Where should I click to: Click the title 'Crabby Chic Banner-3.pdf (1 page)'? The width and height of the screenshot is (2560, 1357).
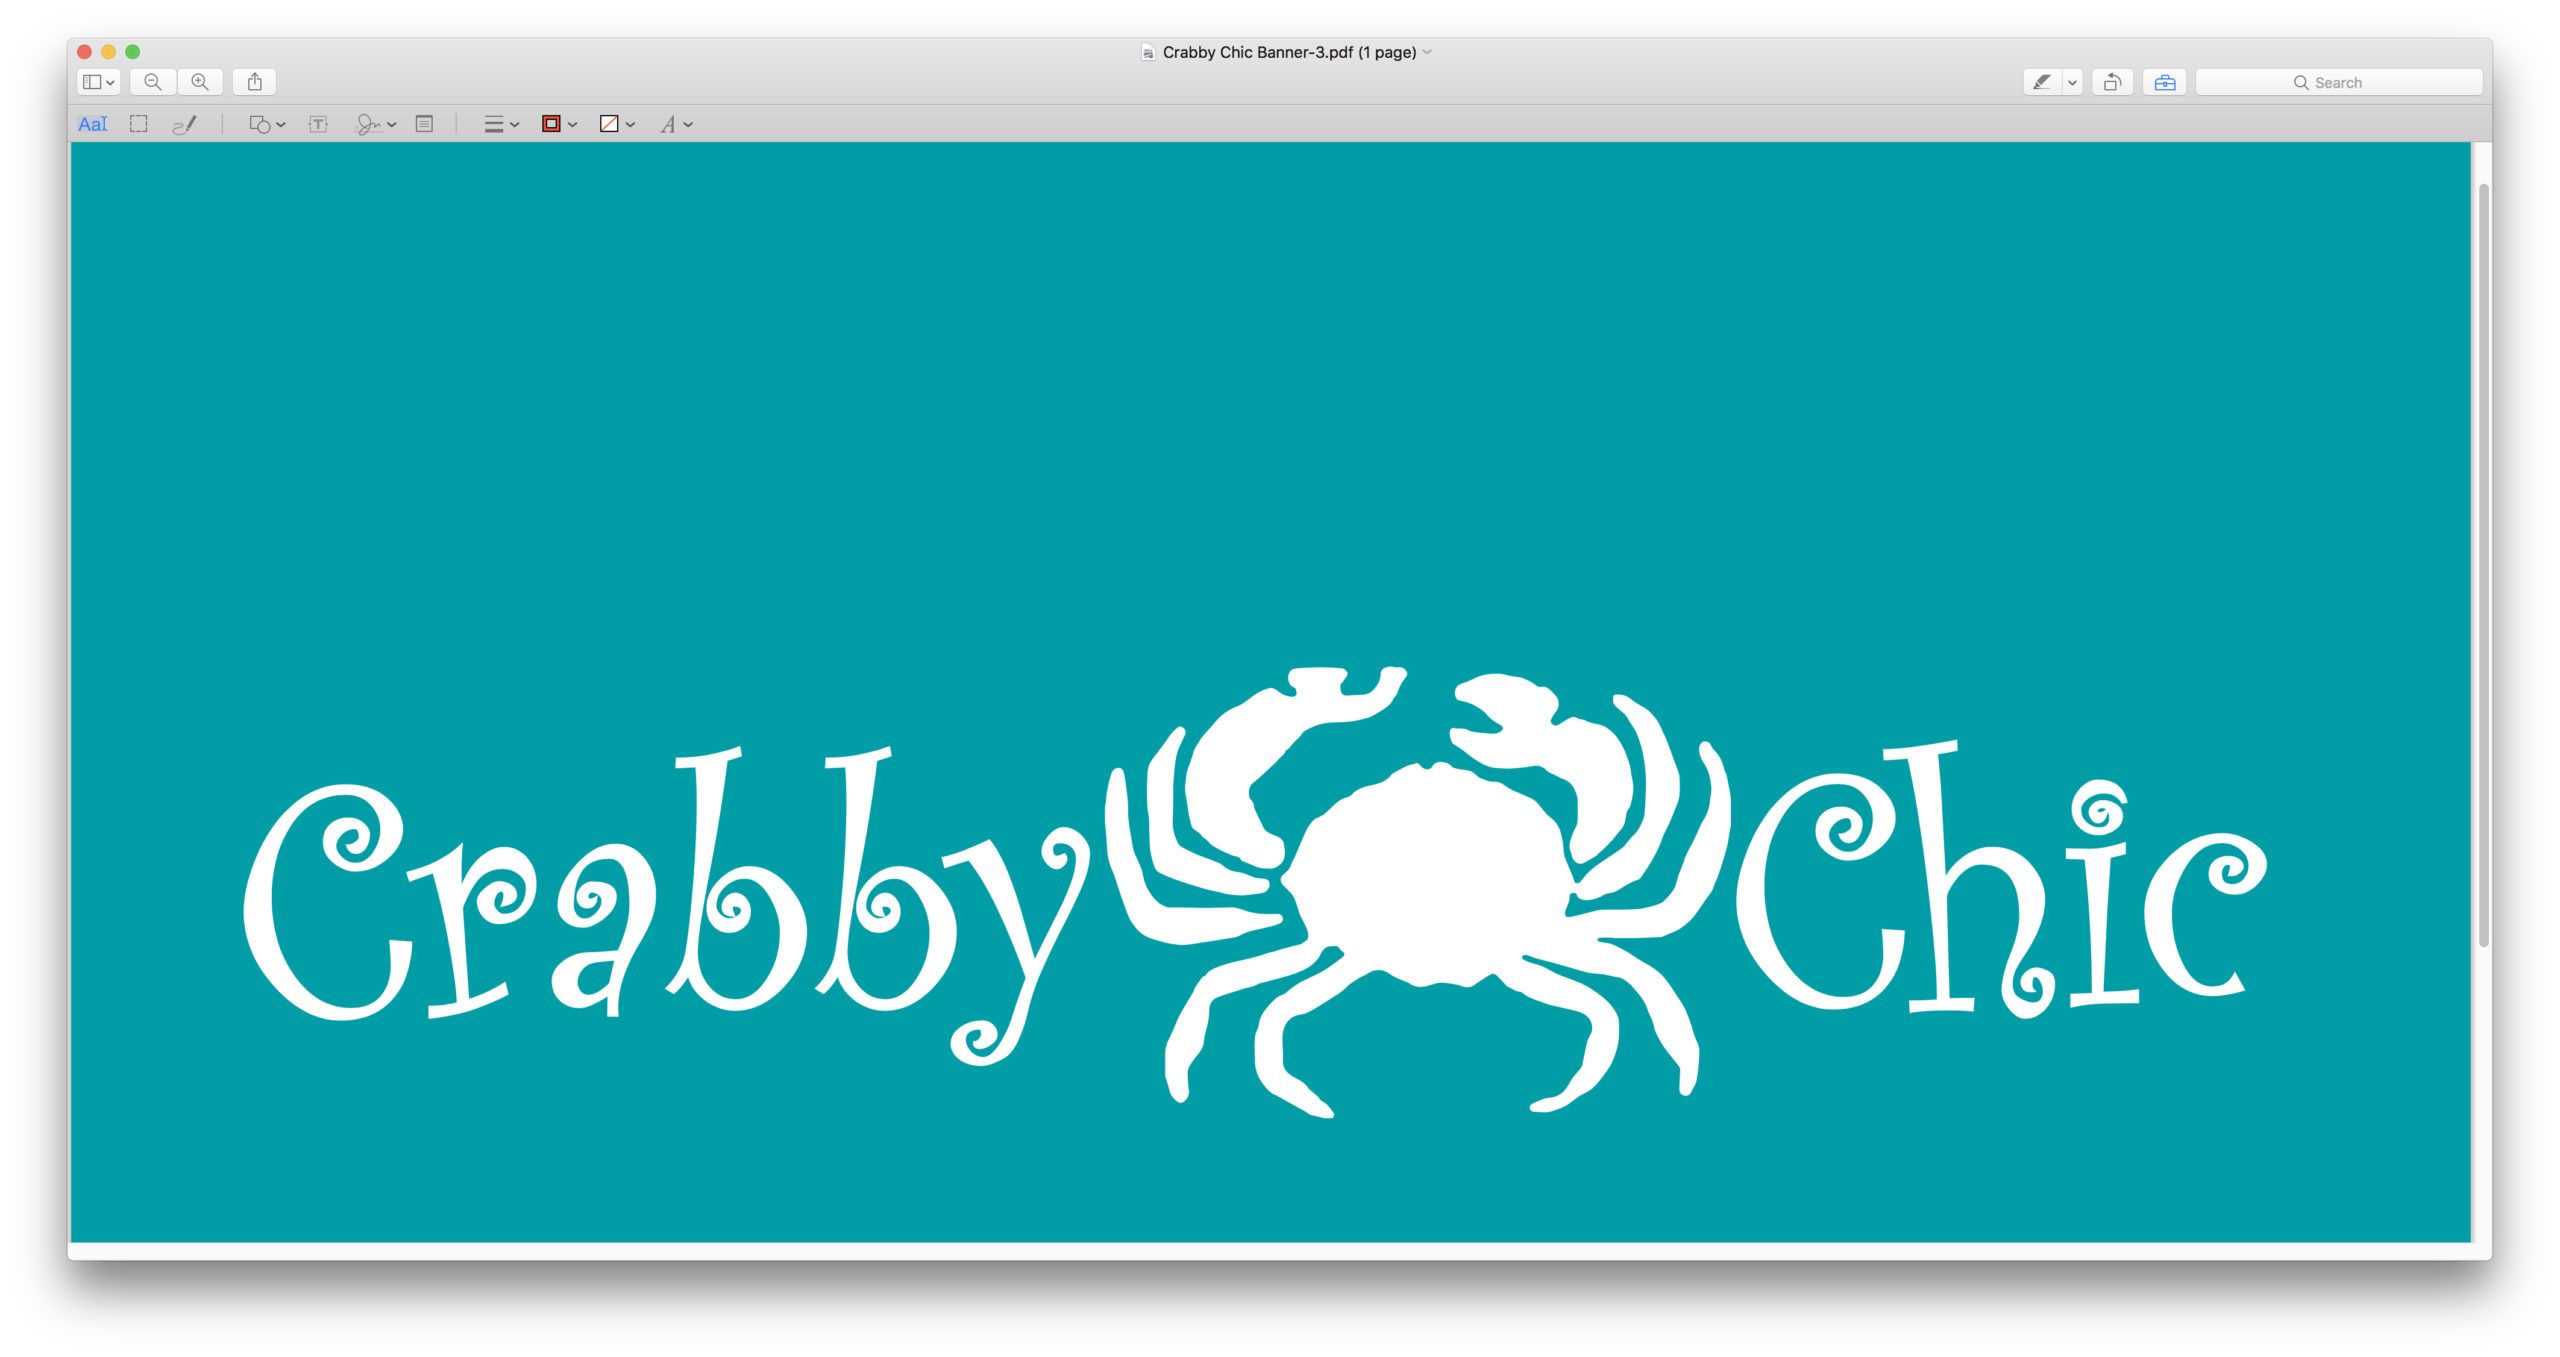[x=1289, y=52]
